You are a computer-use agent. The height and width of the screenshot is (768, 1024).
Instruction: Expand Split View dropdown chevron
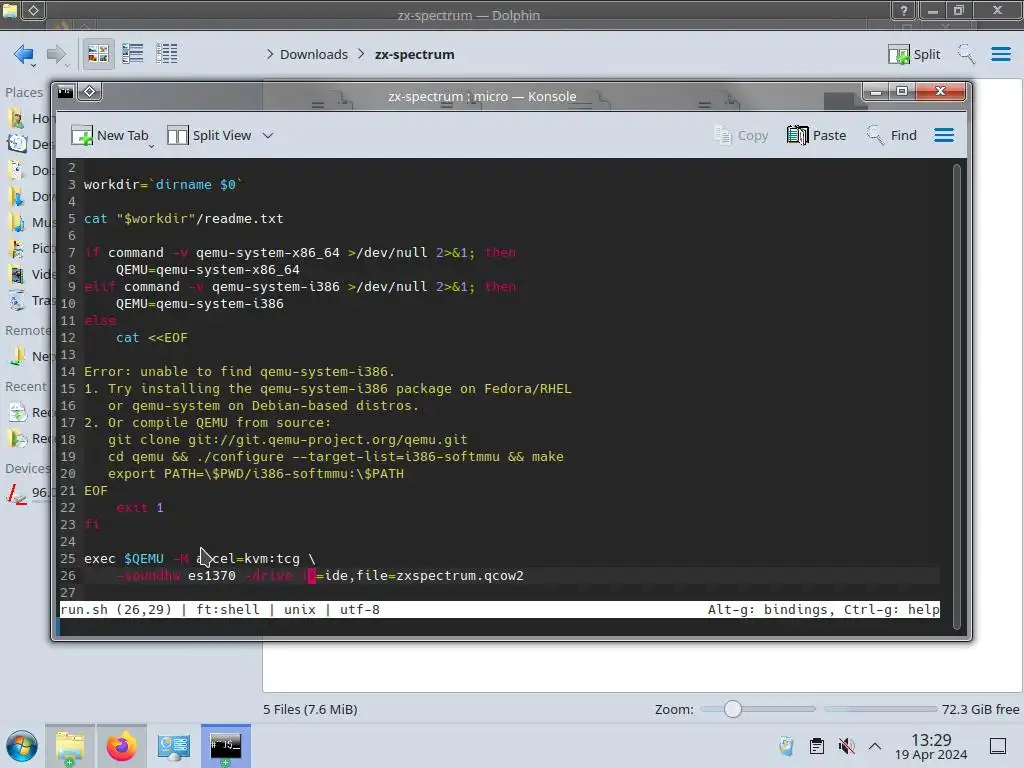pos(268,136)
